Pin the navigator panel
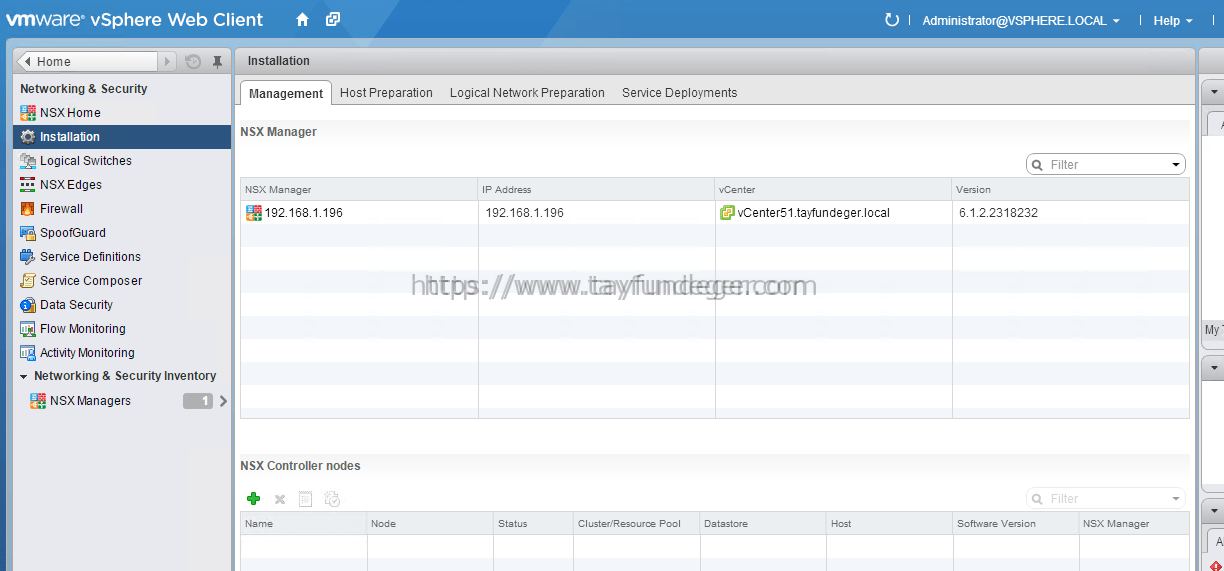 pyautogui.click(x=218, y=62)
